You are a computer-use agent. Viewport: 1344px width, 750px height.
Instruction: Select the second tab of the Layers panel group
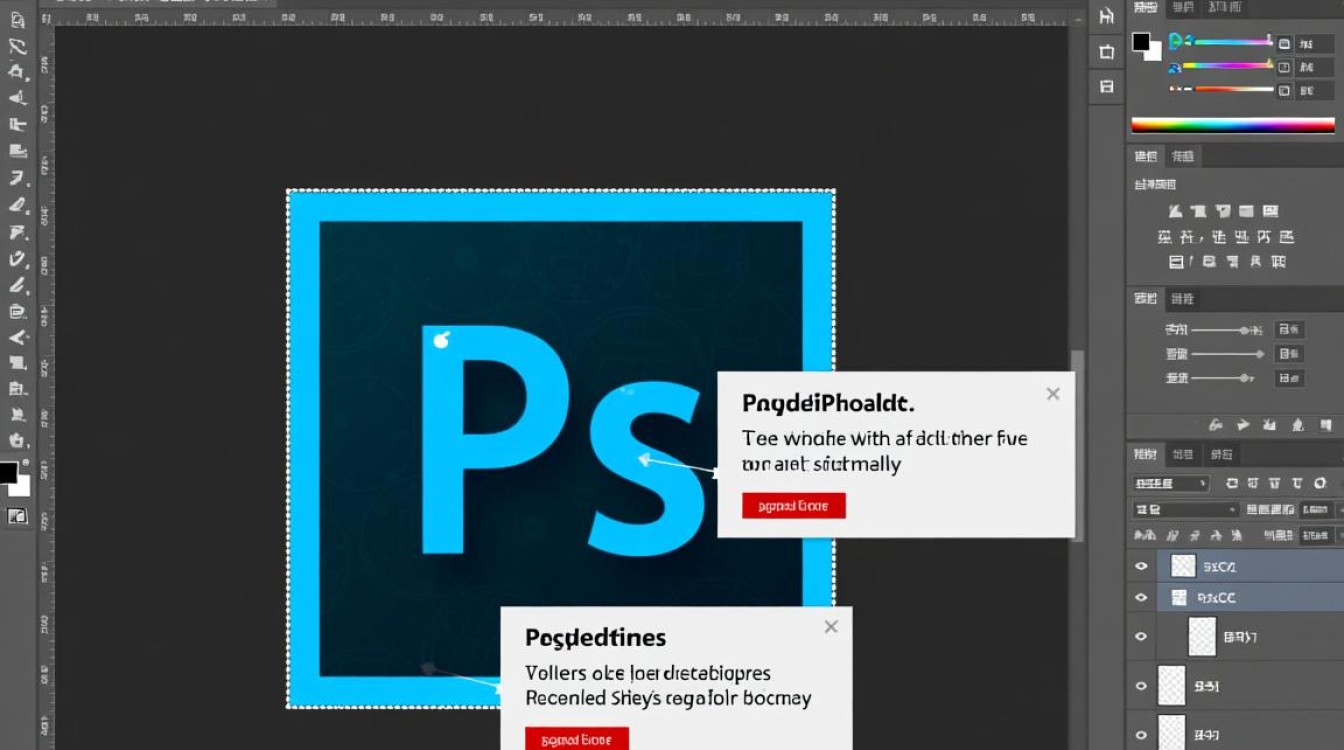(x=1182, y=454)
